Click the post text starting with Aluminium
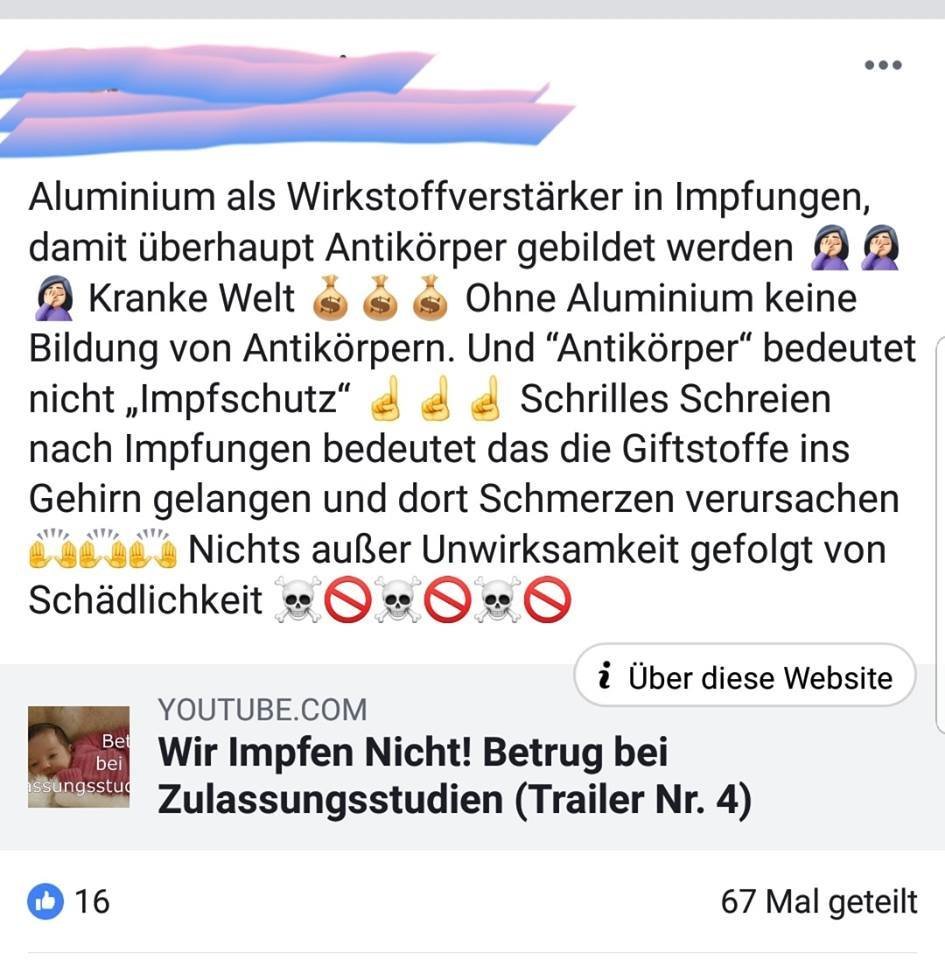 click(x=471, y=398)
